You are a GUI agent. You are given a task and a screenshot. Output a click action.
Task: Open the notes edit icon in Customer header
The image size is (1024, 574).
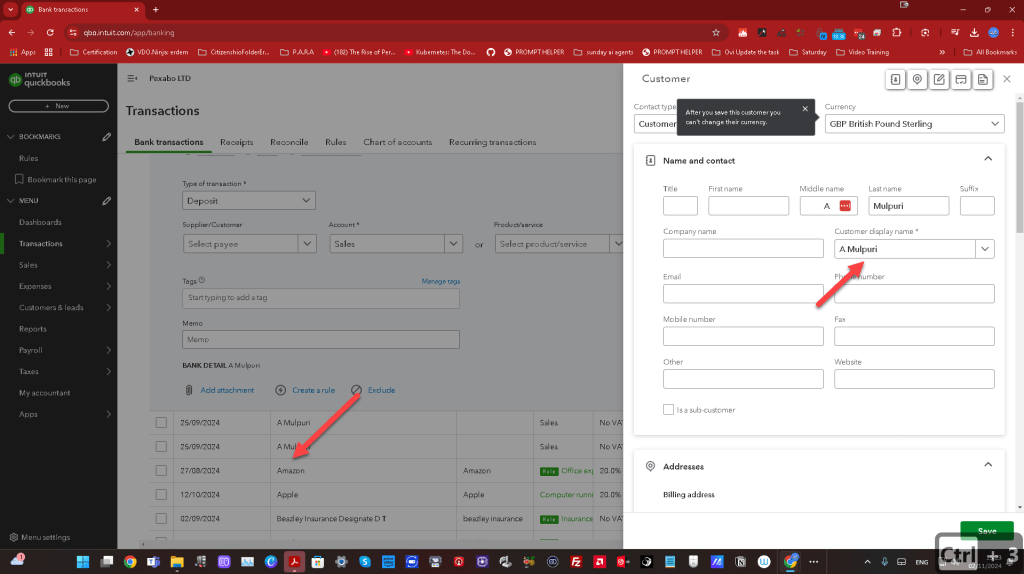click(x=939, y=79)
